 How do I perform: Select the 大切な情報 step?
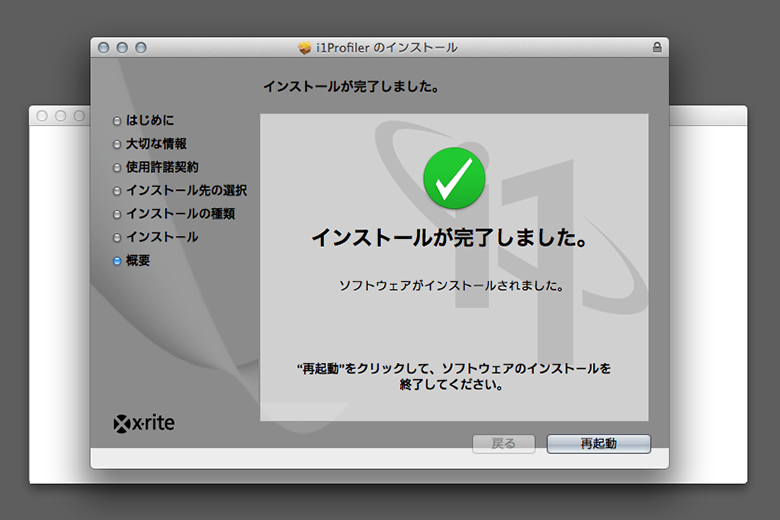coord(156,144)
